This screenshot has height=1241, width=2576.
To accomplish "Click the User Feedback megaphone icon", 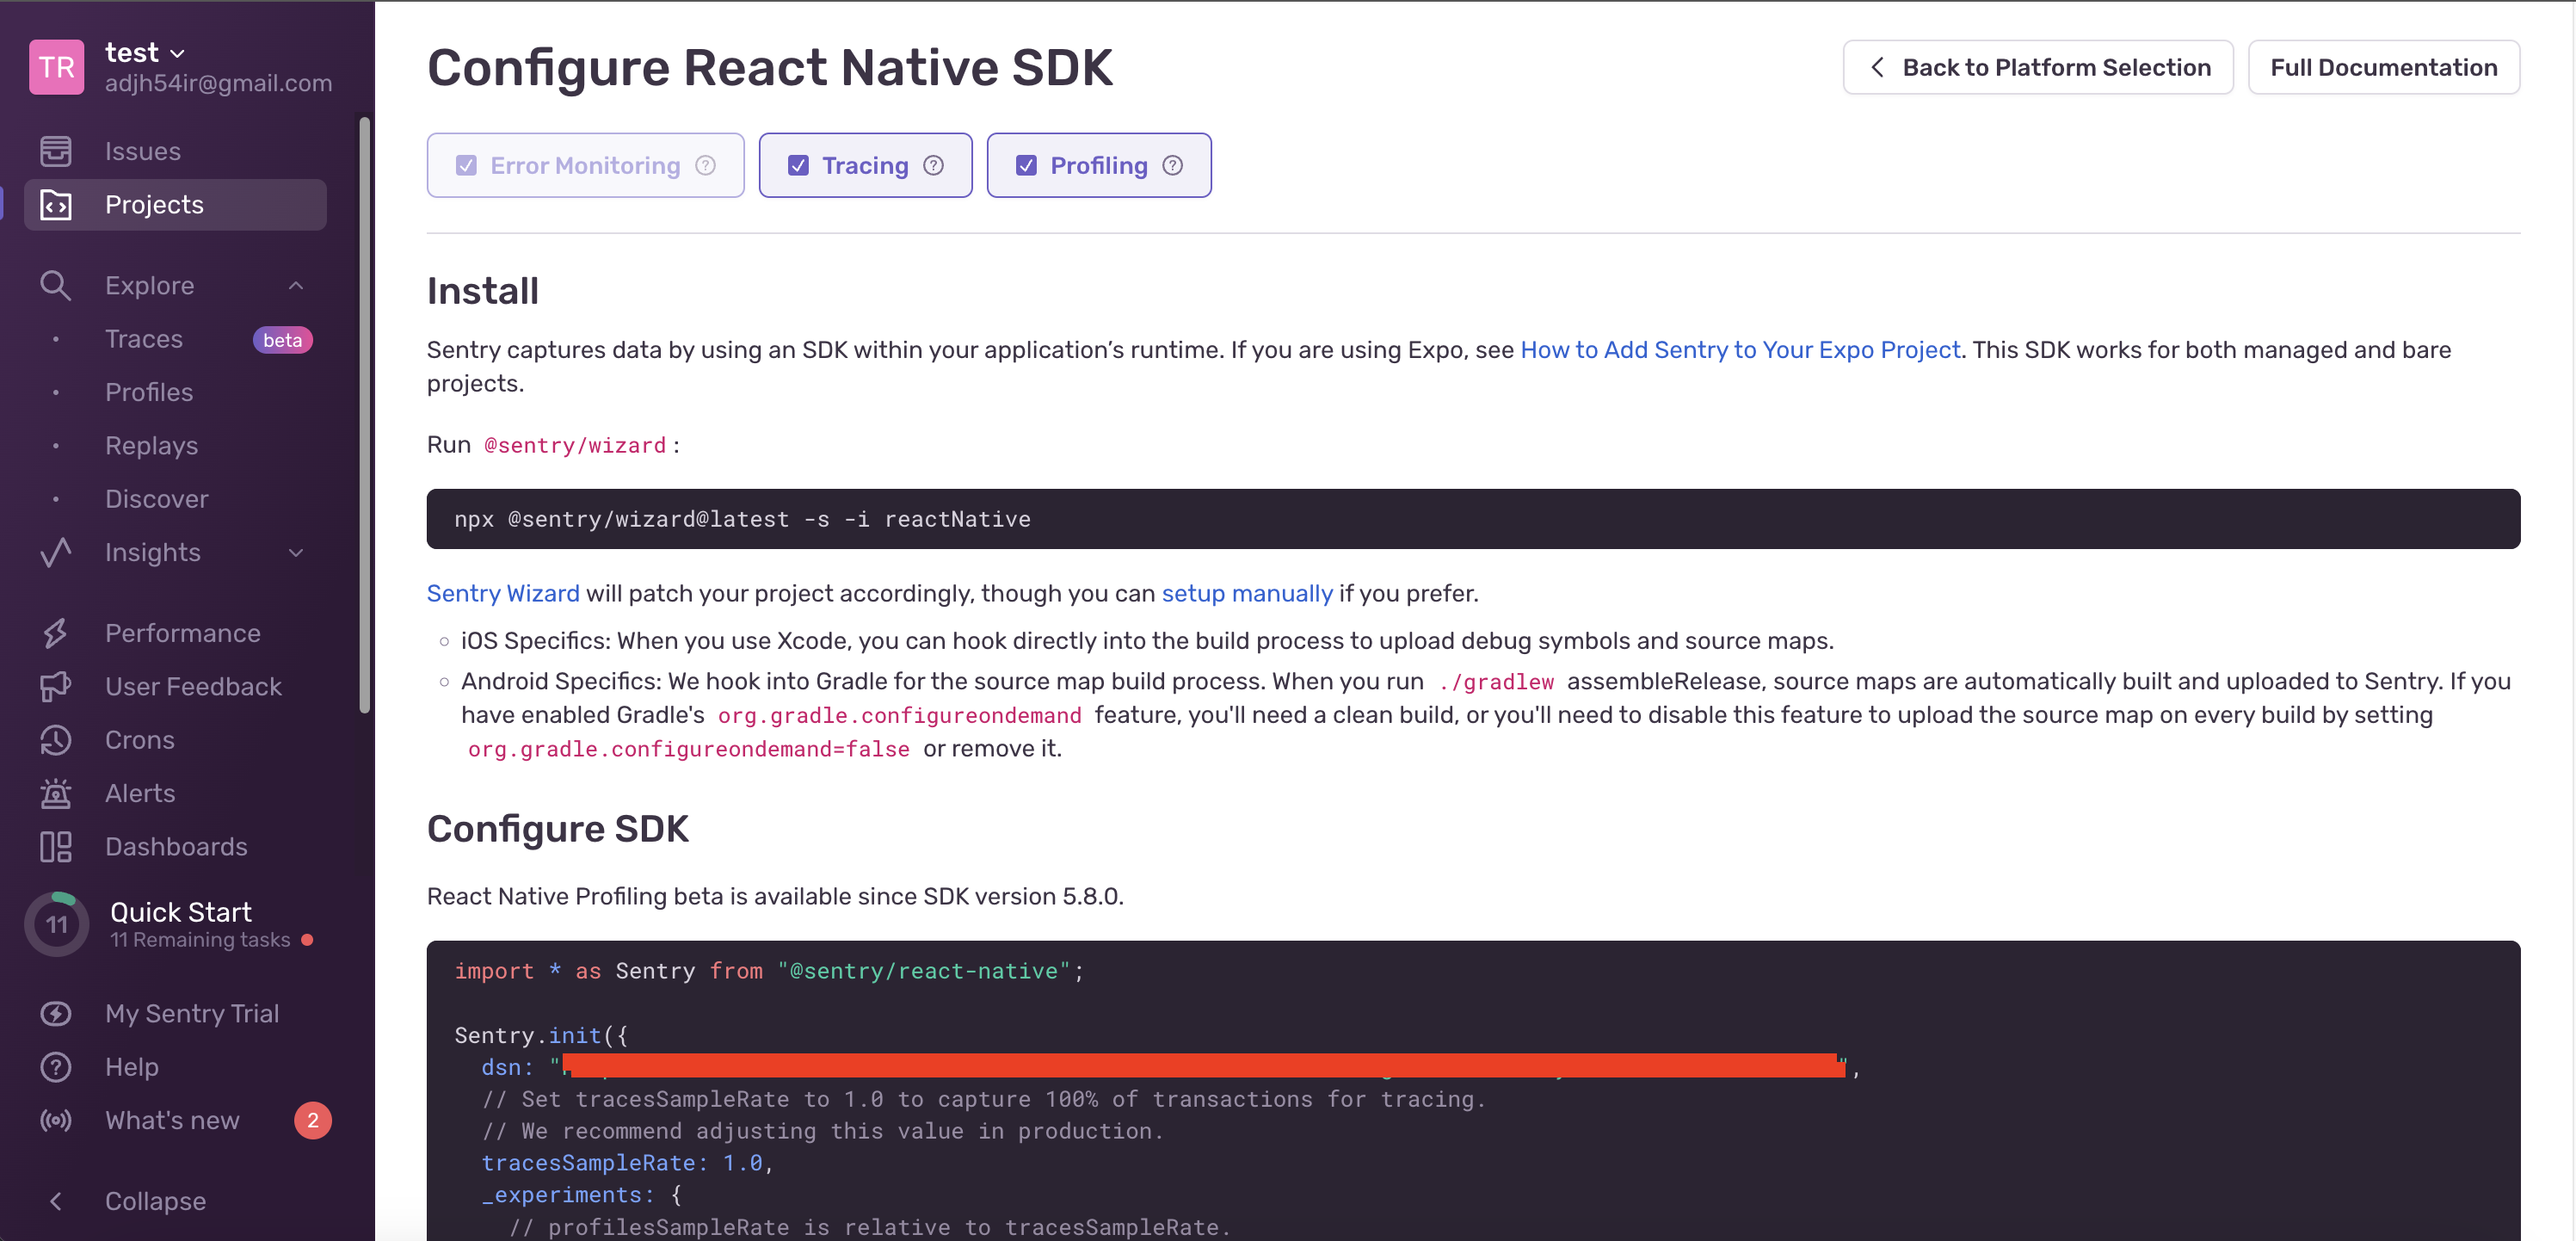I will [x=55, y=686].
